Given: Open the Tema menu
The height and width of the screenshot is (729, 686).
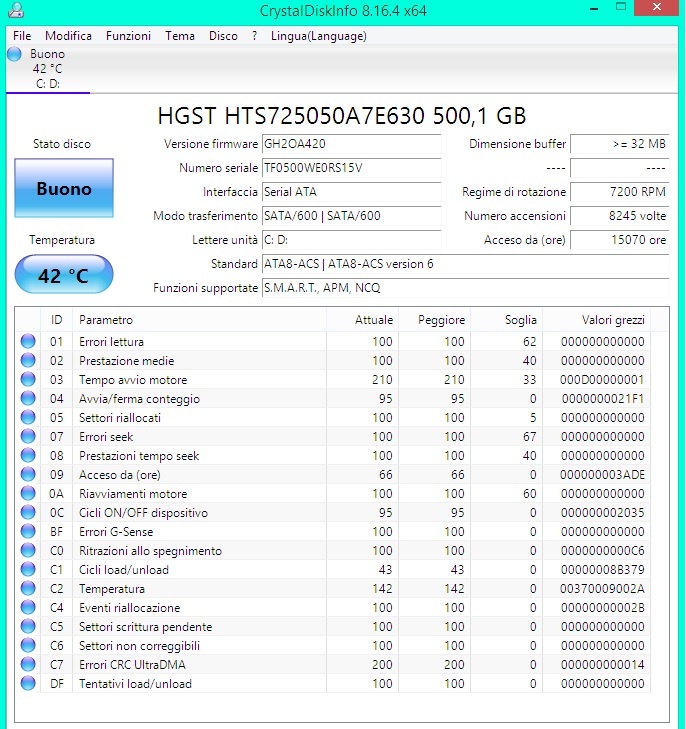Looking at the screenshot, I should point(180,36).
